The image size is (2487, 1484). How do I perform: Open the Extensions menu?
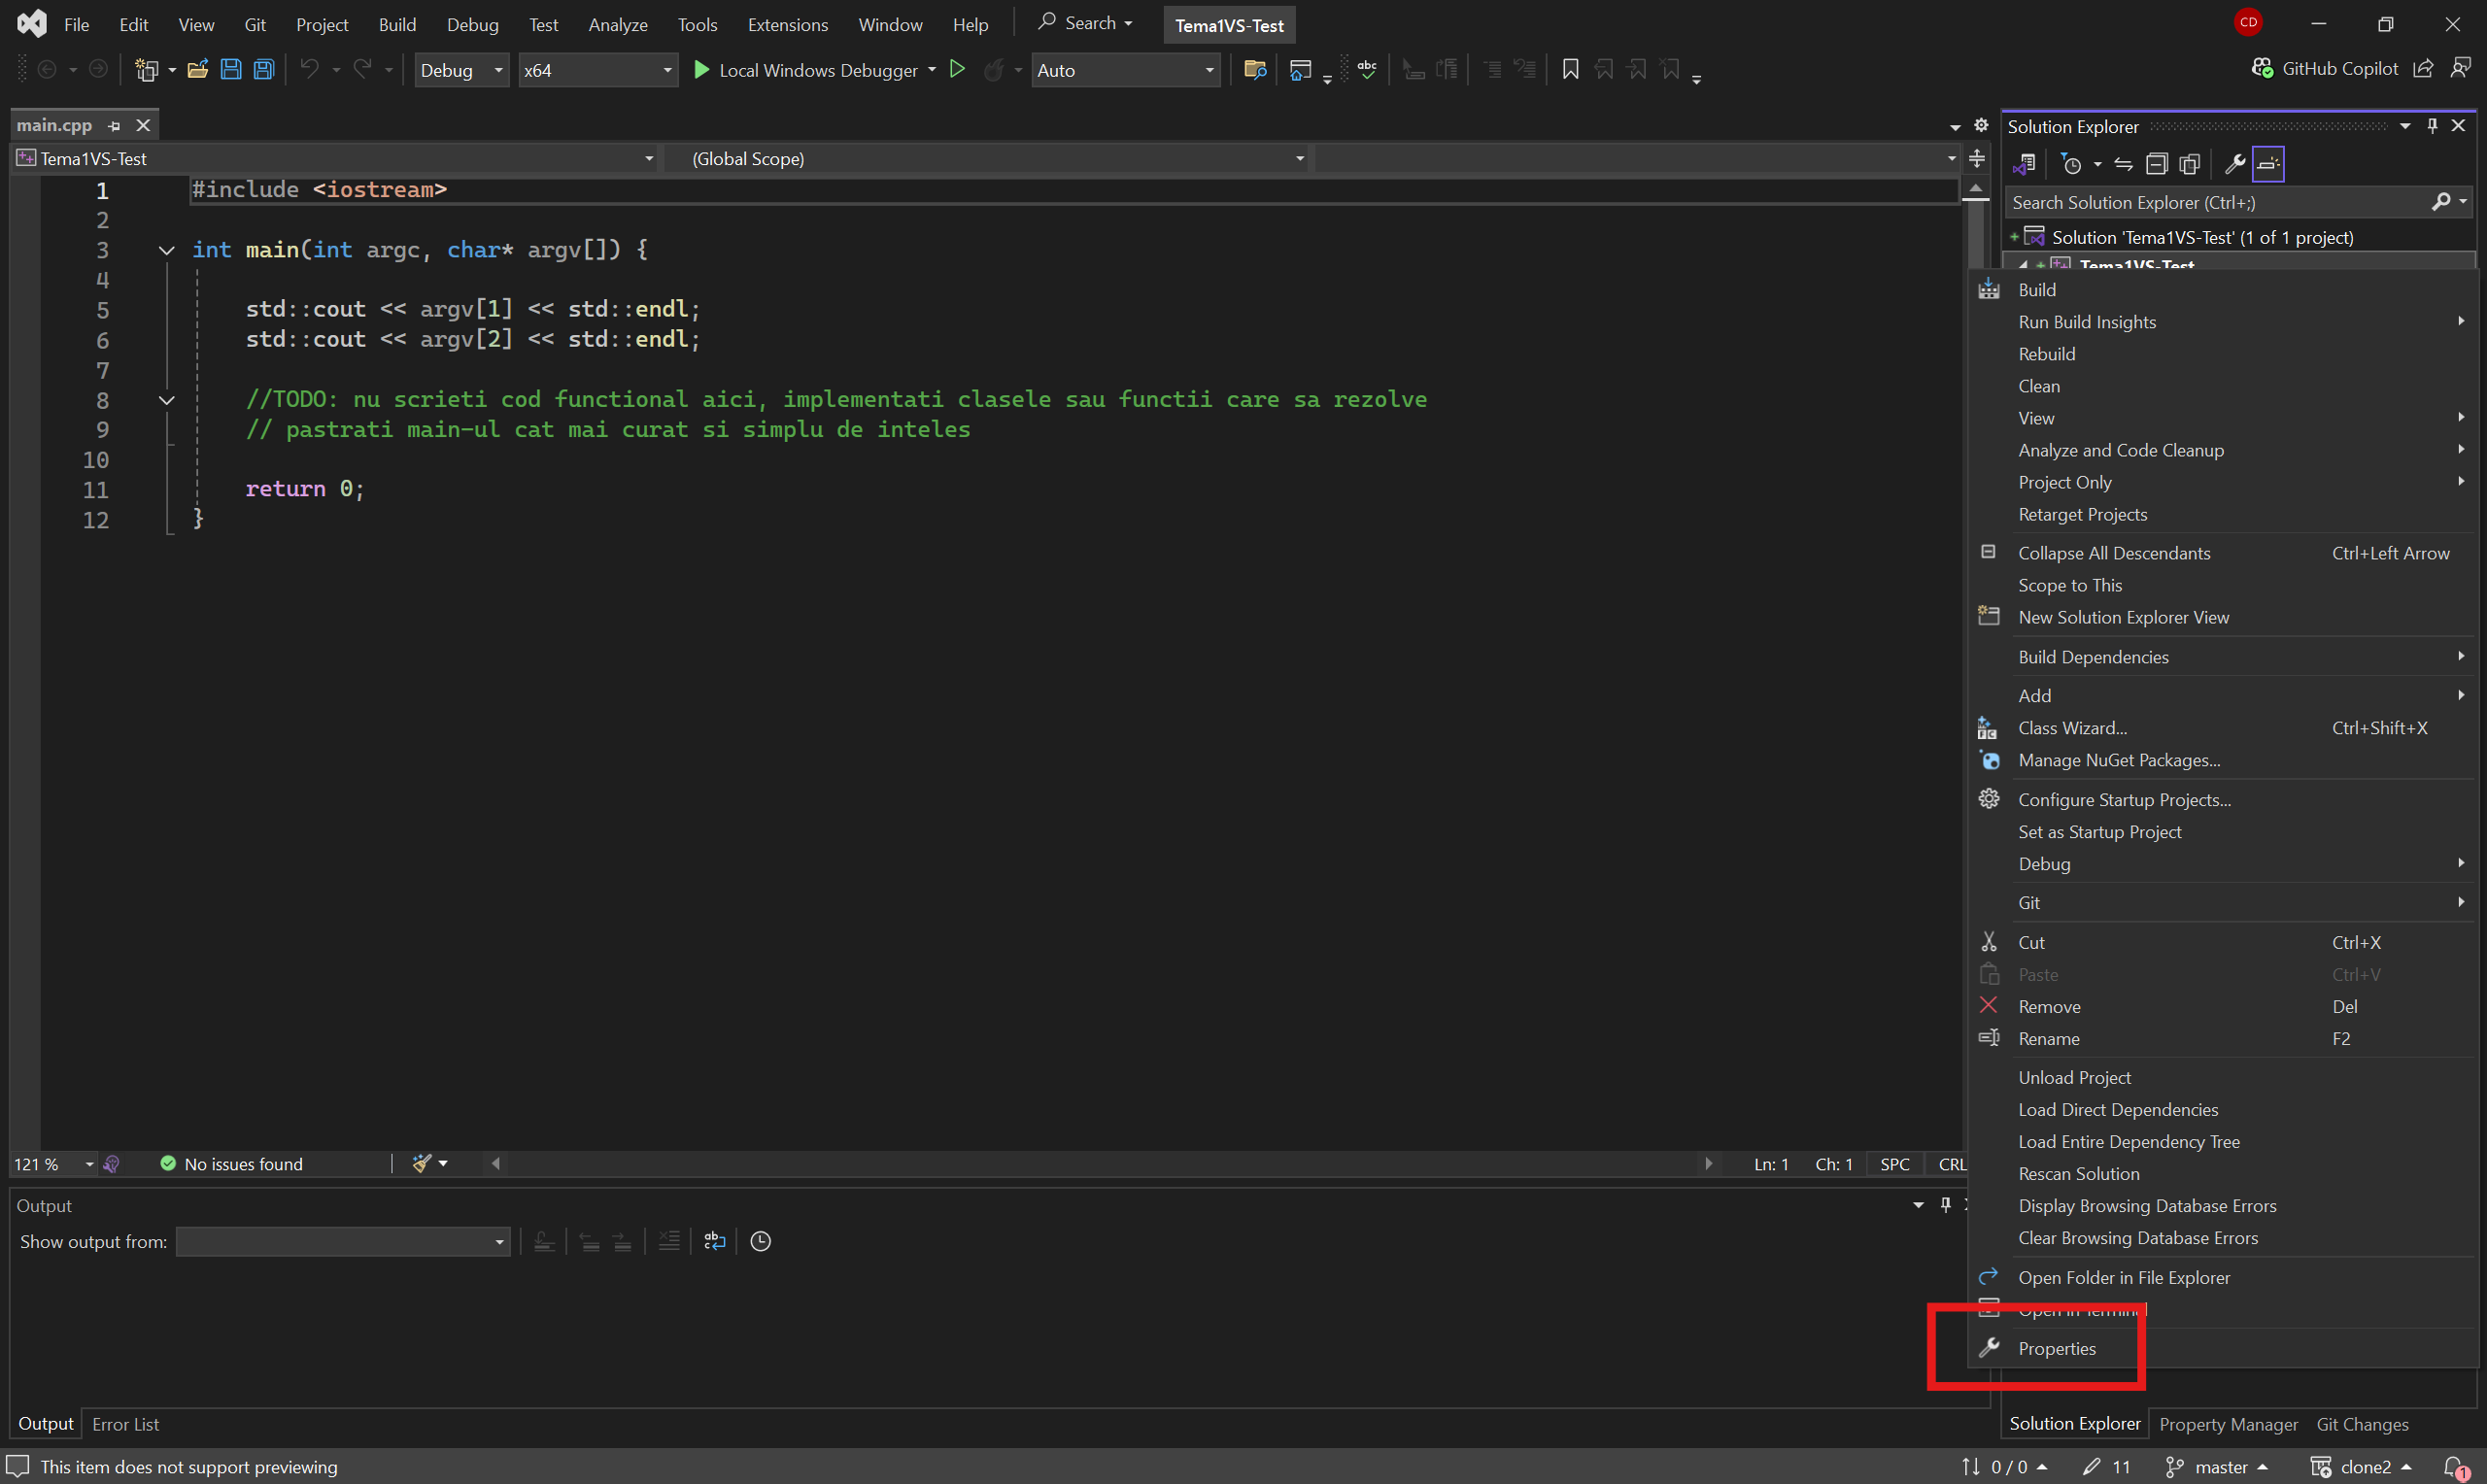click(x=788, y=25)
